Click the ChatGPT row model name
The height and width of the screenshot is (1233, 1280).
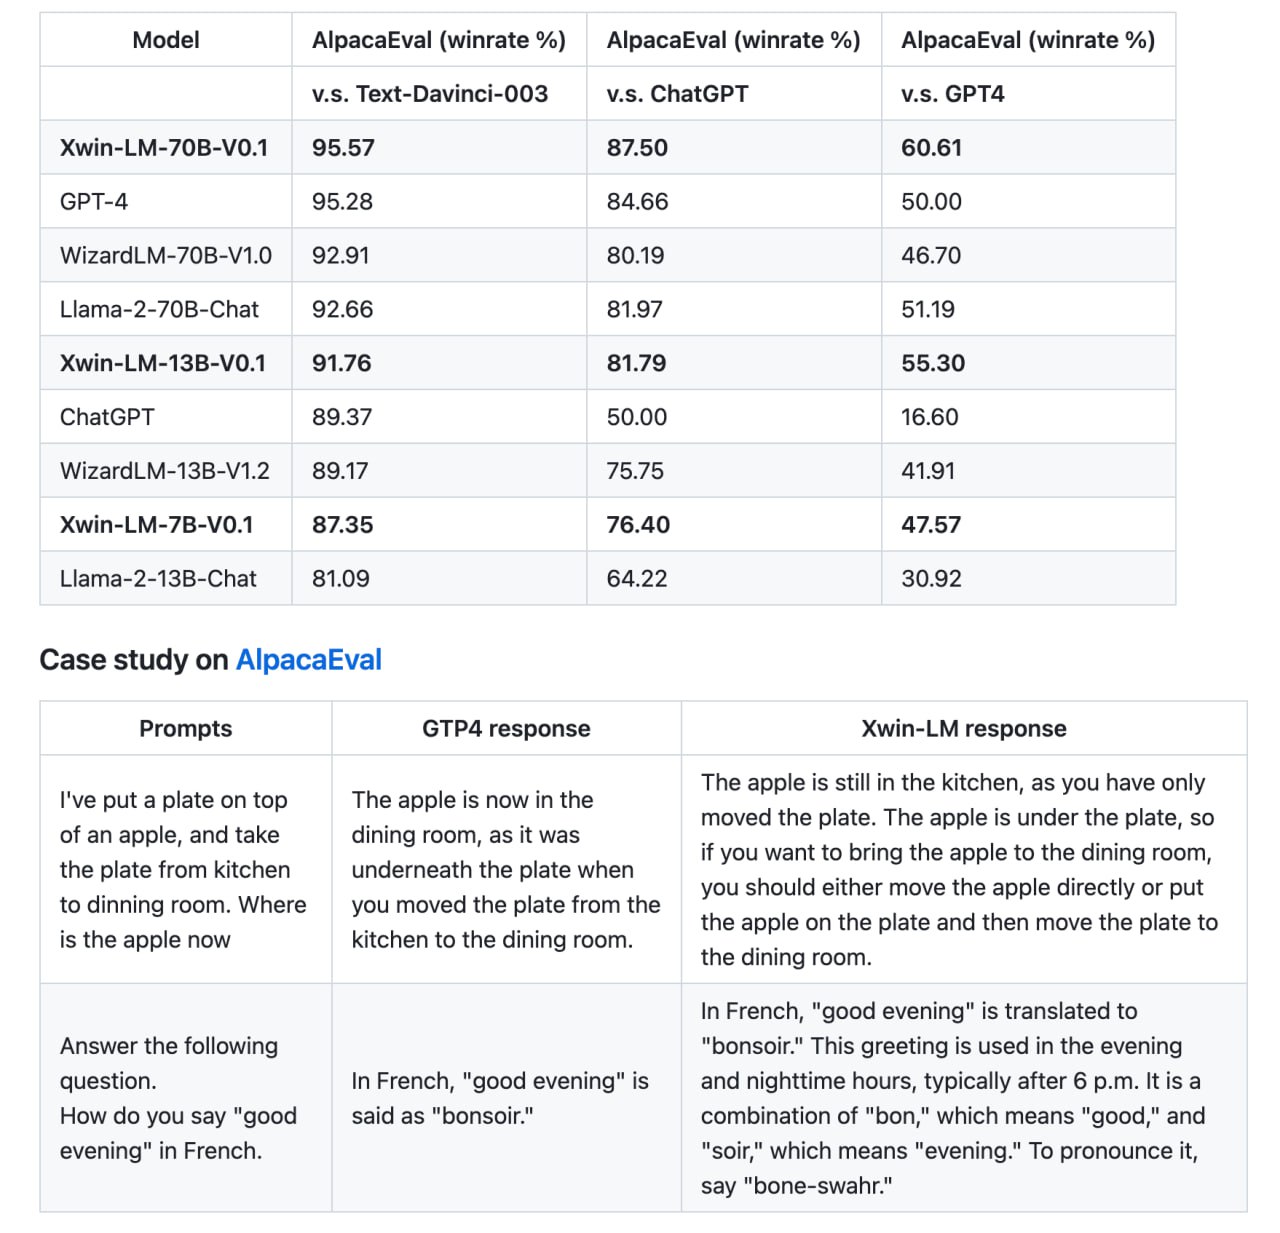[x=107, y=418]
